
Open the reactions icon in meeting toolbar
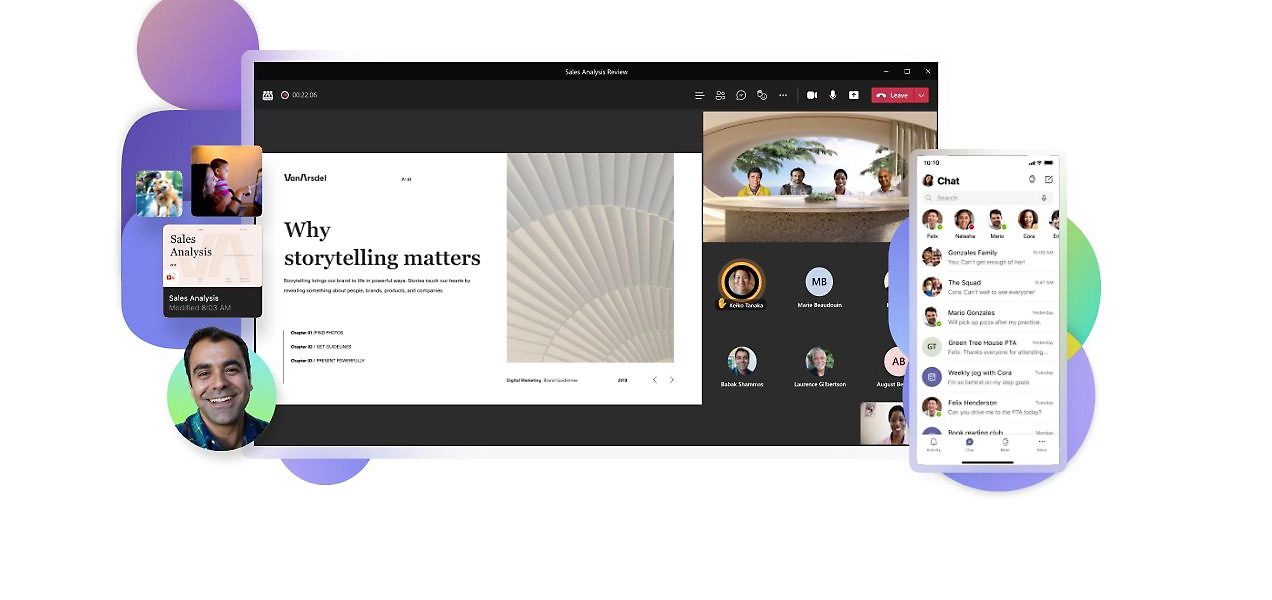point(762,95)
